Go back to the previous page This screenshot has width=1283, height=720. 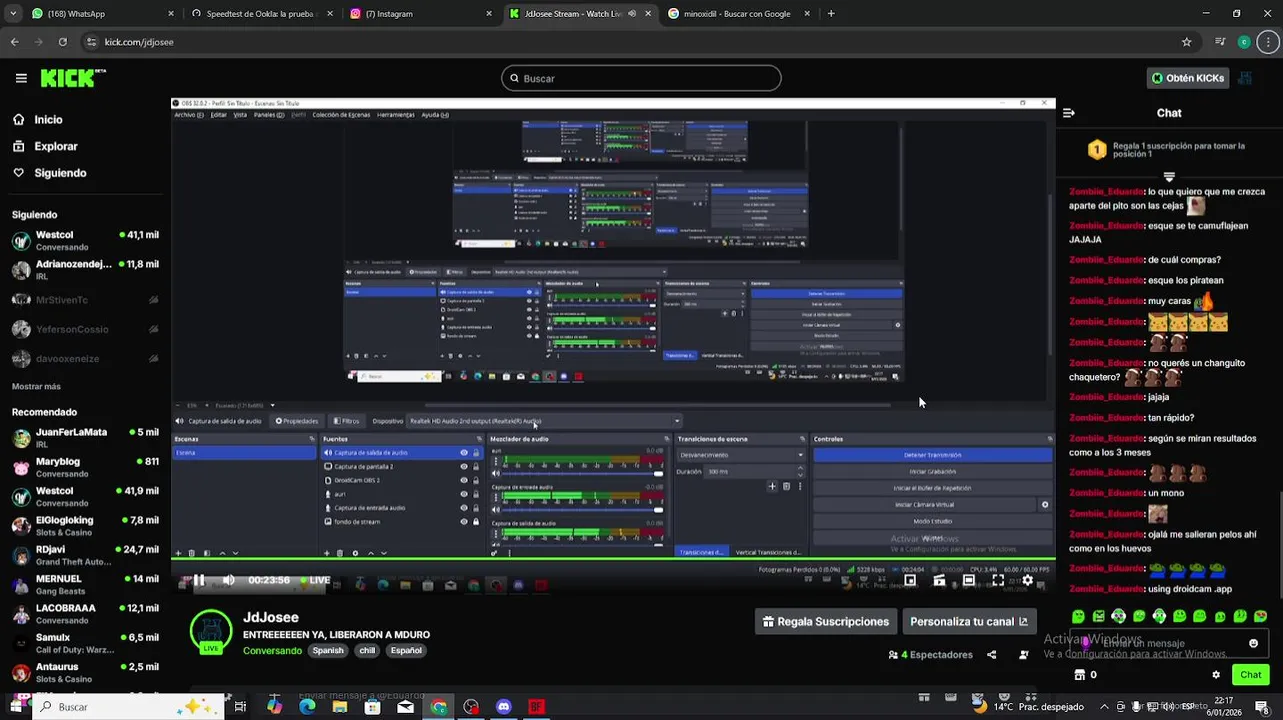(x=14, y=42)
